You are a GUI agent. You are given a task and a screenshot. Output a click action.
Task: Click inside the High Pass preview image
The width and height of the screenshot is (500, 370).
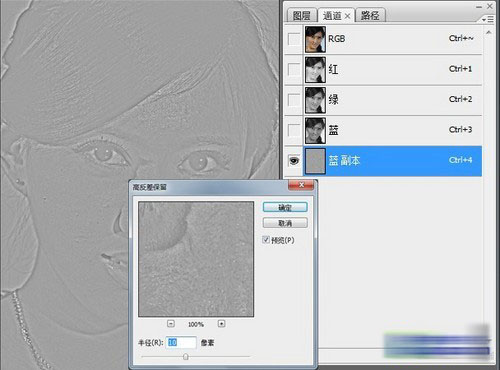pos(196,259)
